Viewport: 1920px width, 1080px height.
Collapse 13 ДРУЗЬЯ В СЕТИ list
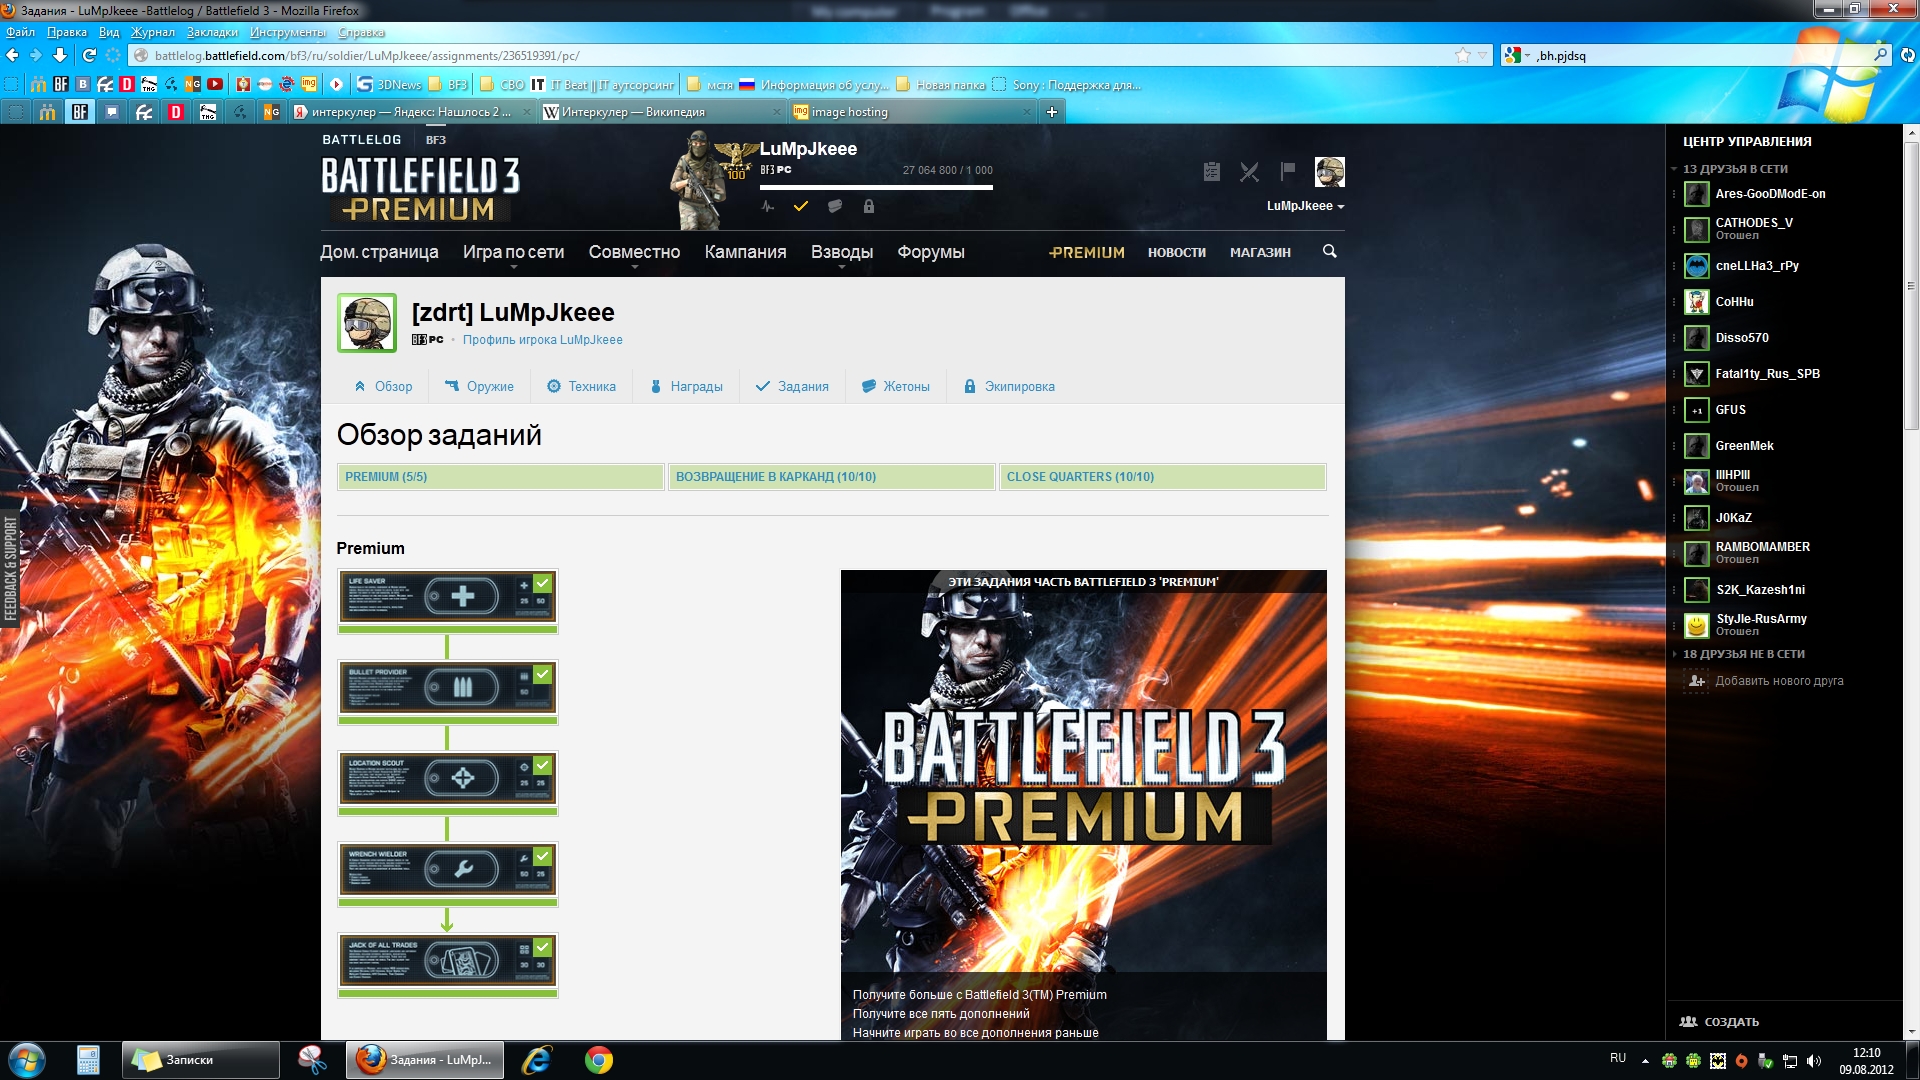[1735, 169]
